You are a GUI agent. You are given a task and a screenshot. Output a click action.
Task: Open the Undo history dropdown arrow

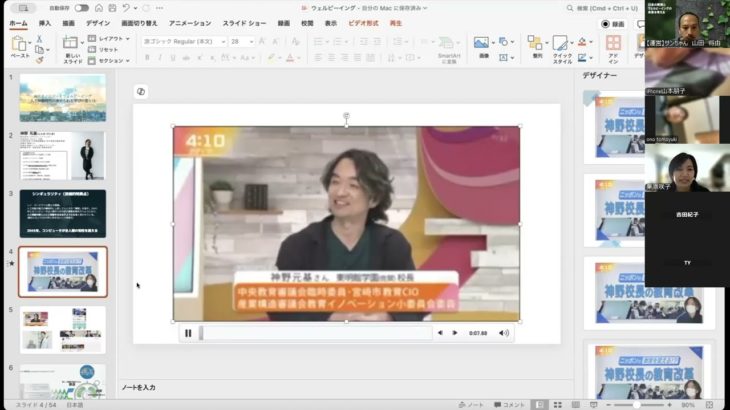click(x=135, y=8)
